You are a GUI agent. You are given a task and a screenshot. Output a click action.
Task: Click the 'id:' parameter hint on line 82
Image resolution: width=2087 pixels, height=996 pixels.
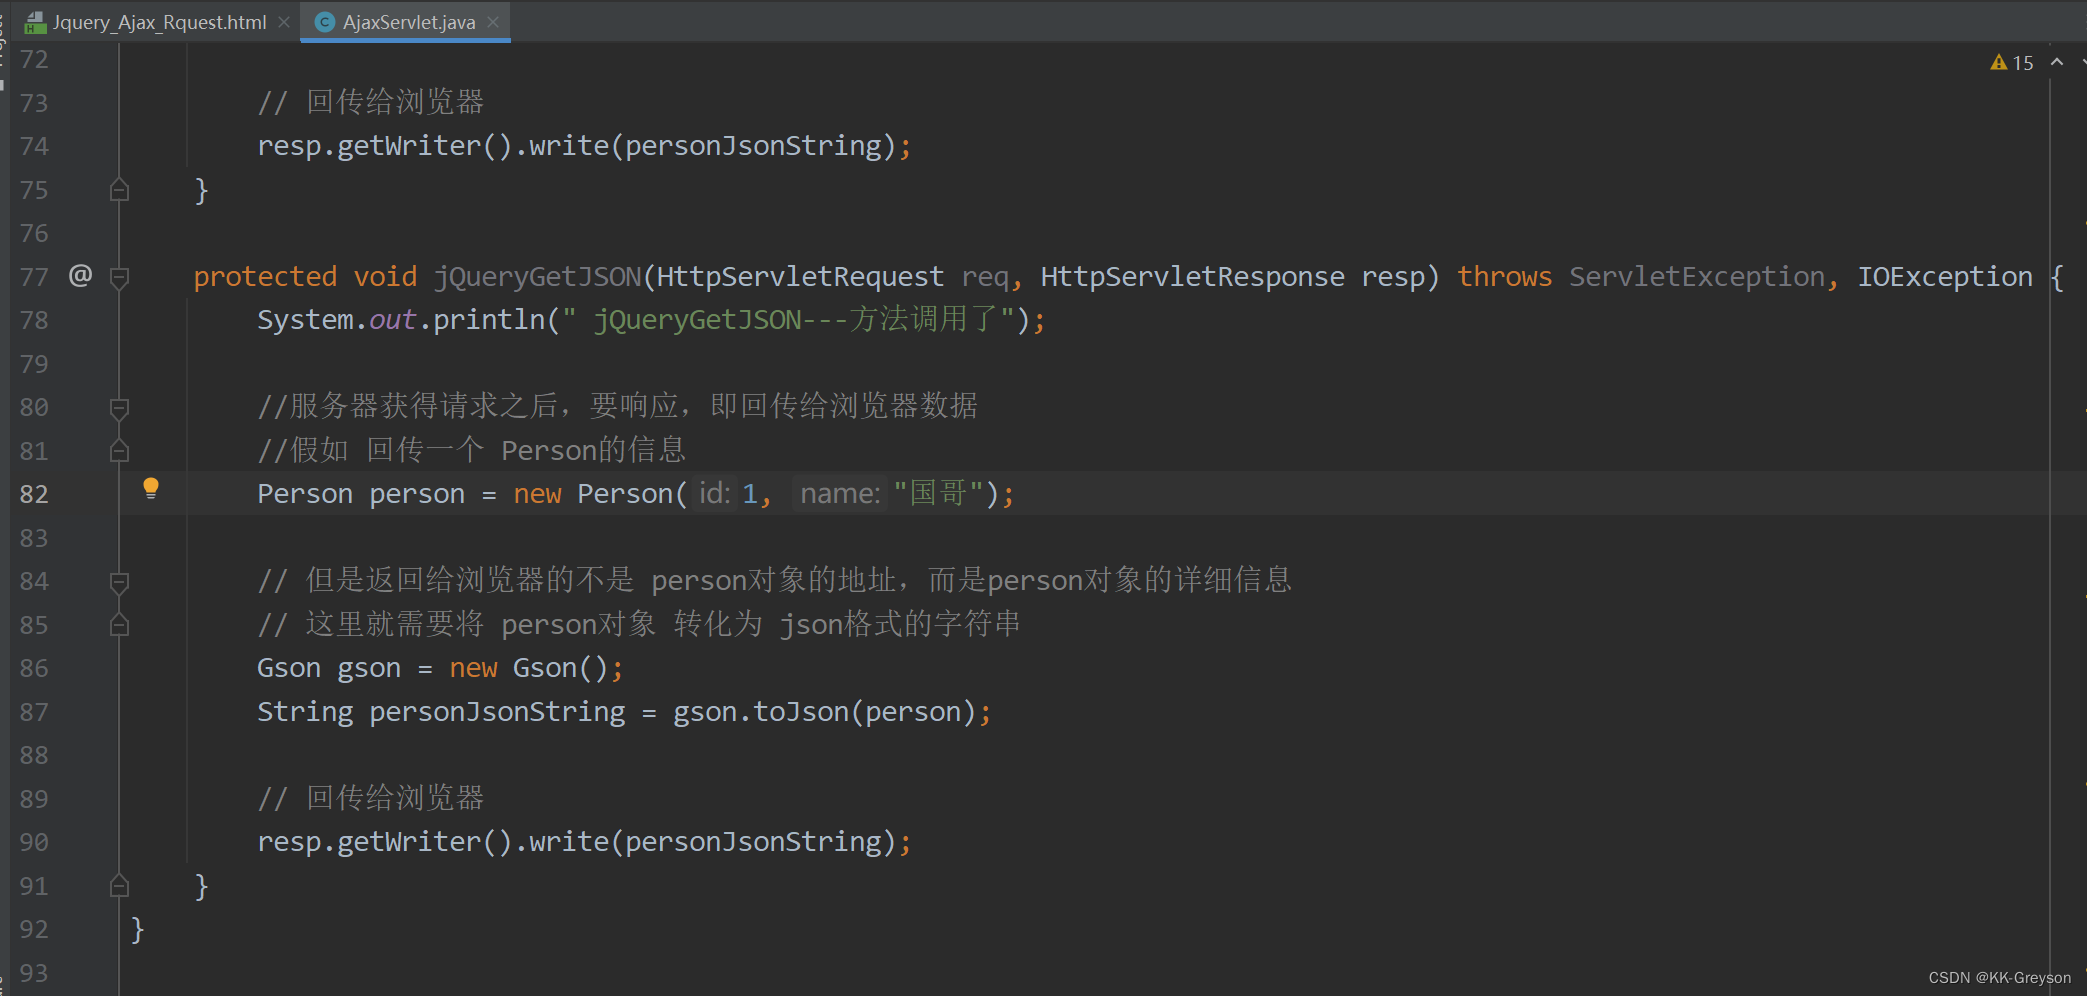(x=715, y=493)
